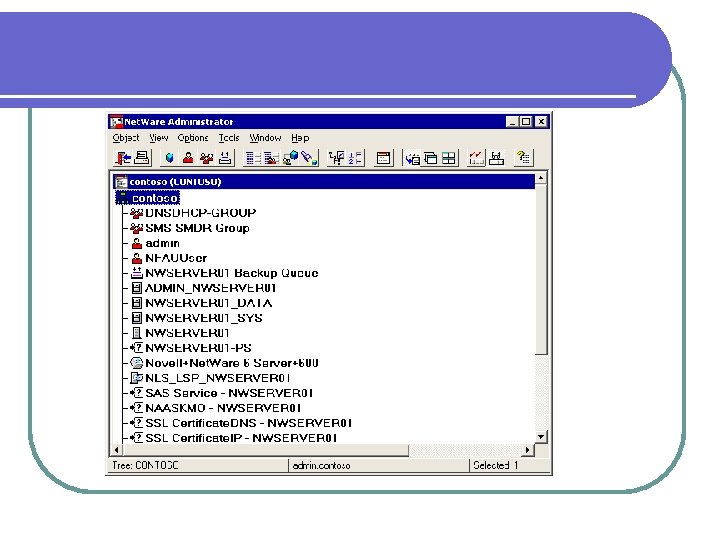Open the Object menu

click(125, 138)
